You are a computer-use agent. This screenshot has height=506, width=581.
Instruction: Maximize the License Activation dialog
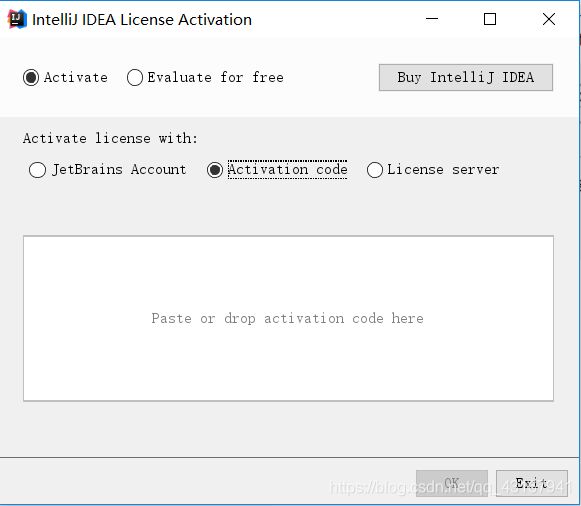(x=490, y=19)
